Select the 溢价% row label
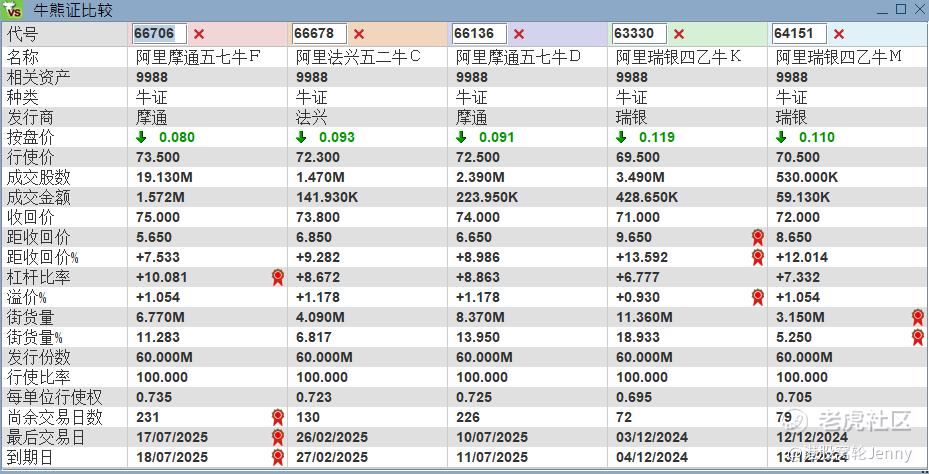929x474 pixels. point(27,297)
